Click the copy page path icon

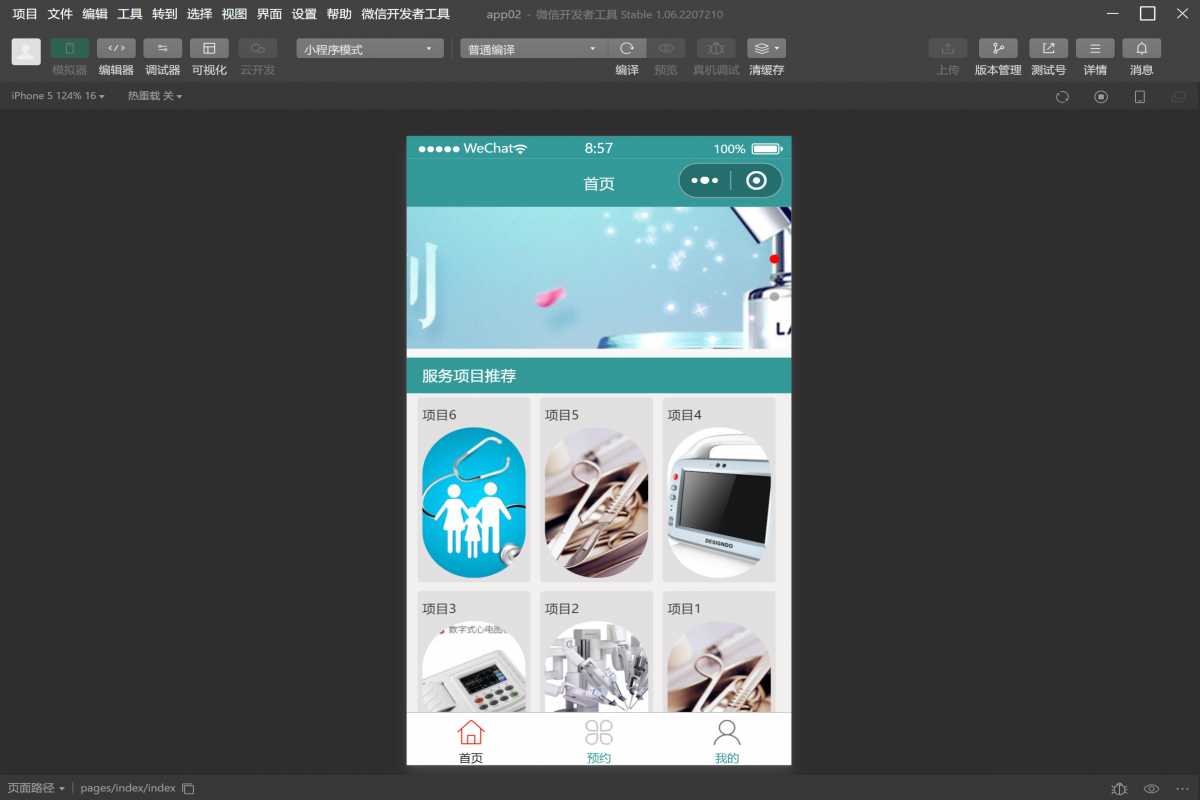[188, 788]
